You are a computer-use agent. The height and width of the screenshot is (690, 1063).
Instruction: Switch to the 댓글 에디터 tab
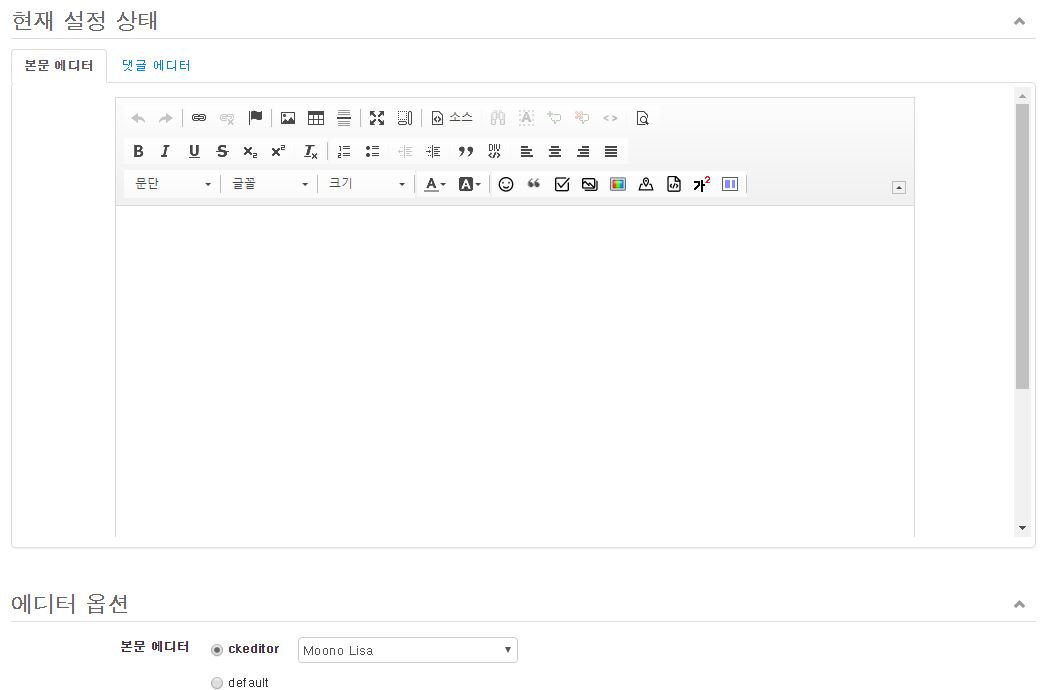[156, 66]
